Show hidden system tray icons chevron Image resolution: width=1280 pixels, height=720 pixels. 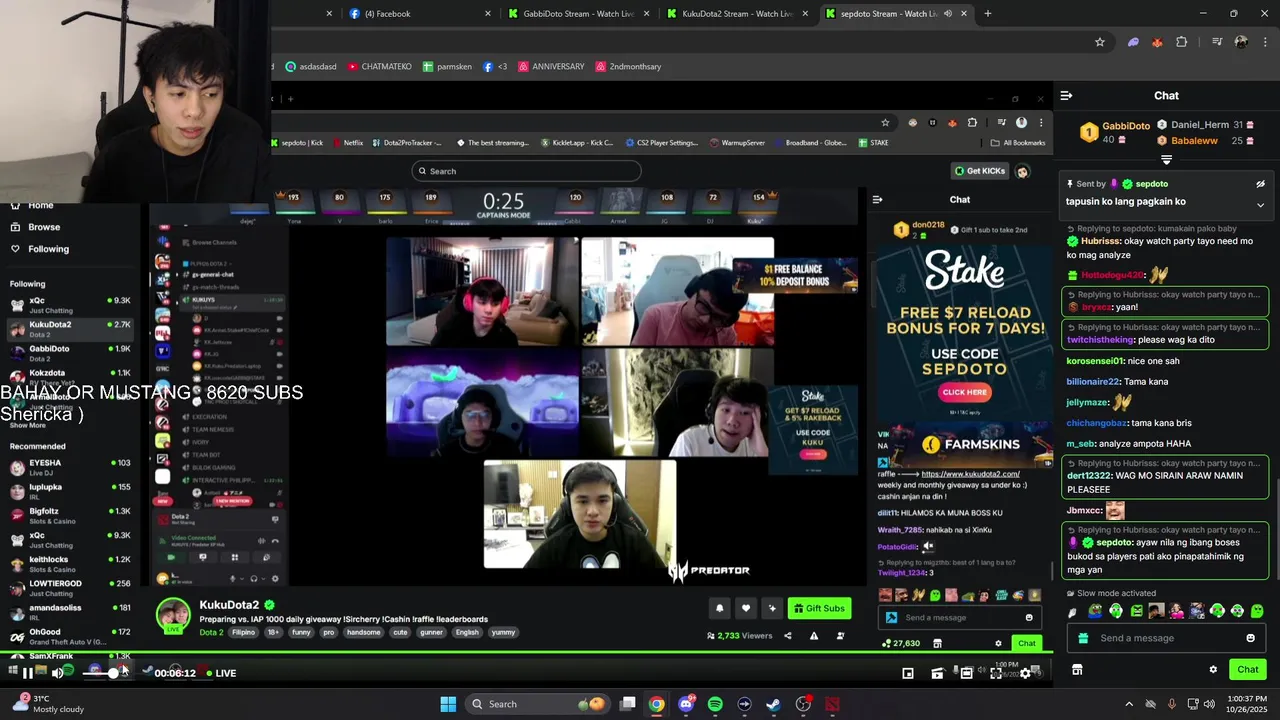pyautogui.click(x=1129, y=704)
